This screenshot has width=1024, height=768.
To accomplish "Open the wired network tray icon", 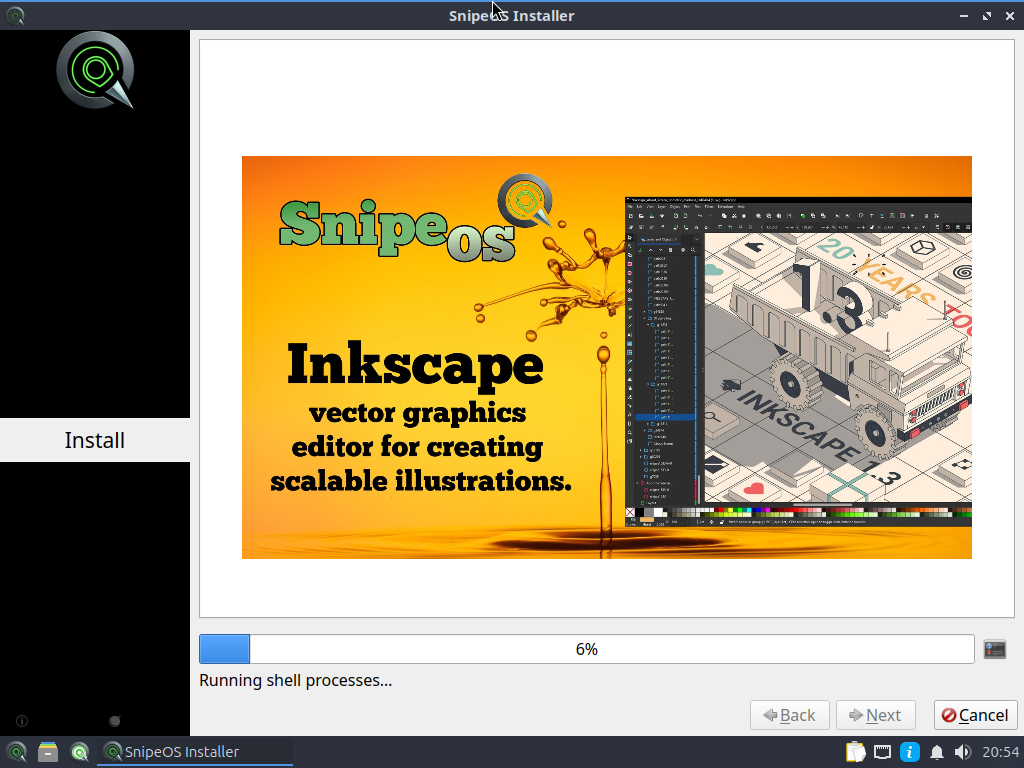I will tap(882, 752).
